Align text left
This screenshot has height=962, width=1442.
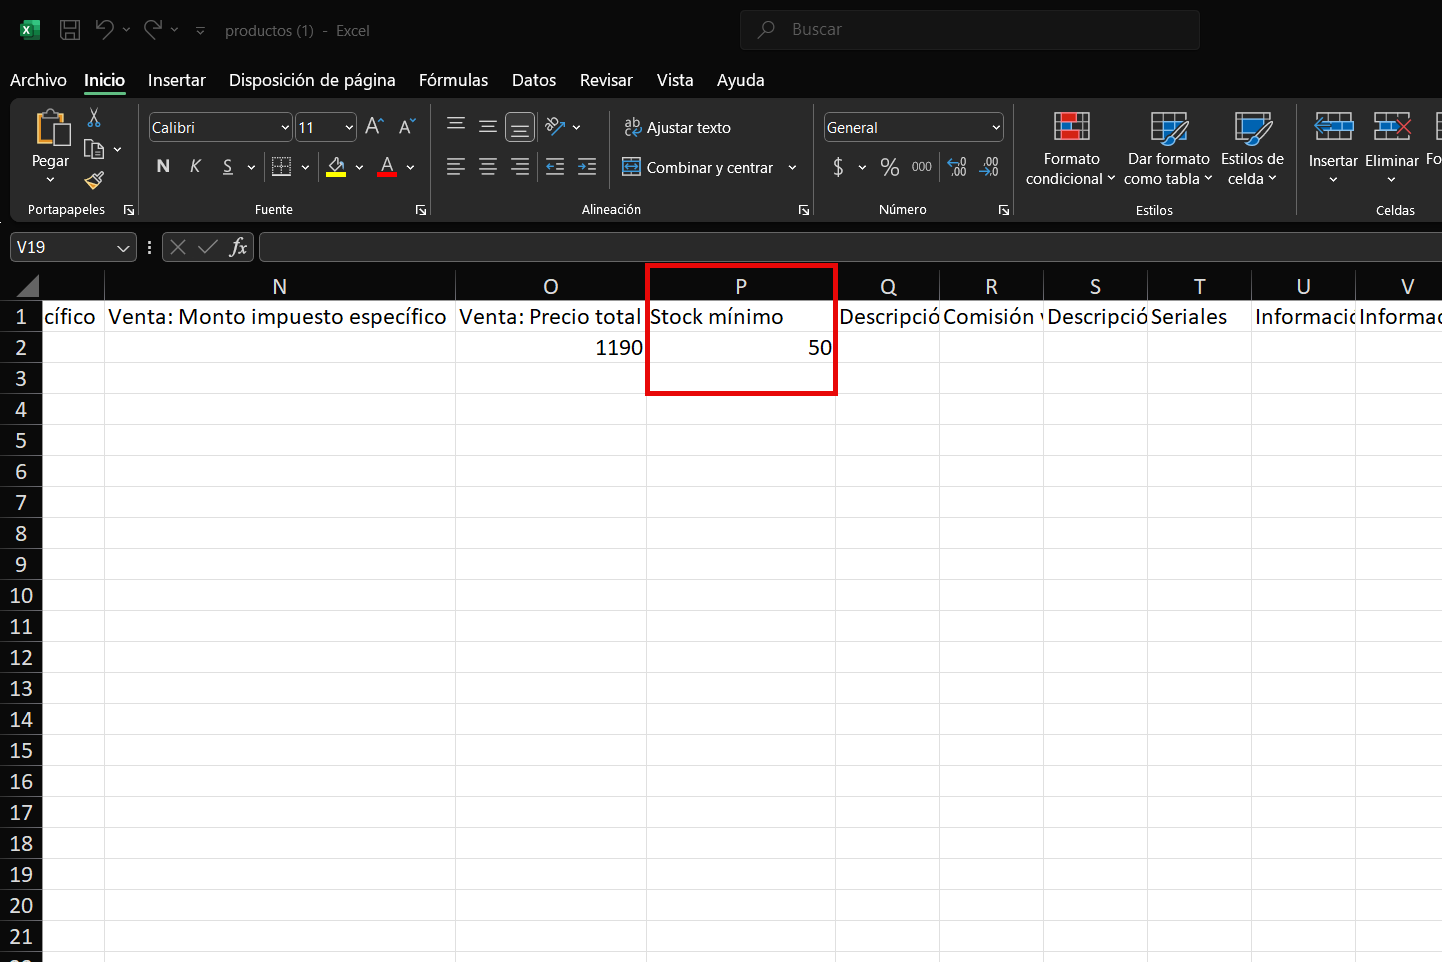click(x=456, y=167)
